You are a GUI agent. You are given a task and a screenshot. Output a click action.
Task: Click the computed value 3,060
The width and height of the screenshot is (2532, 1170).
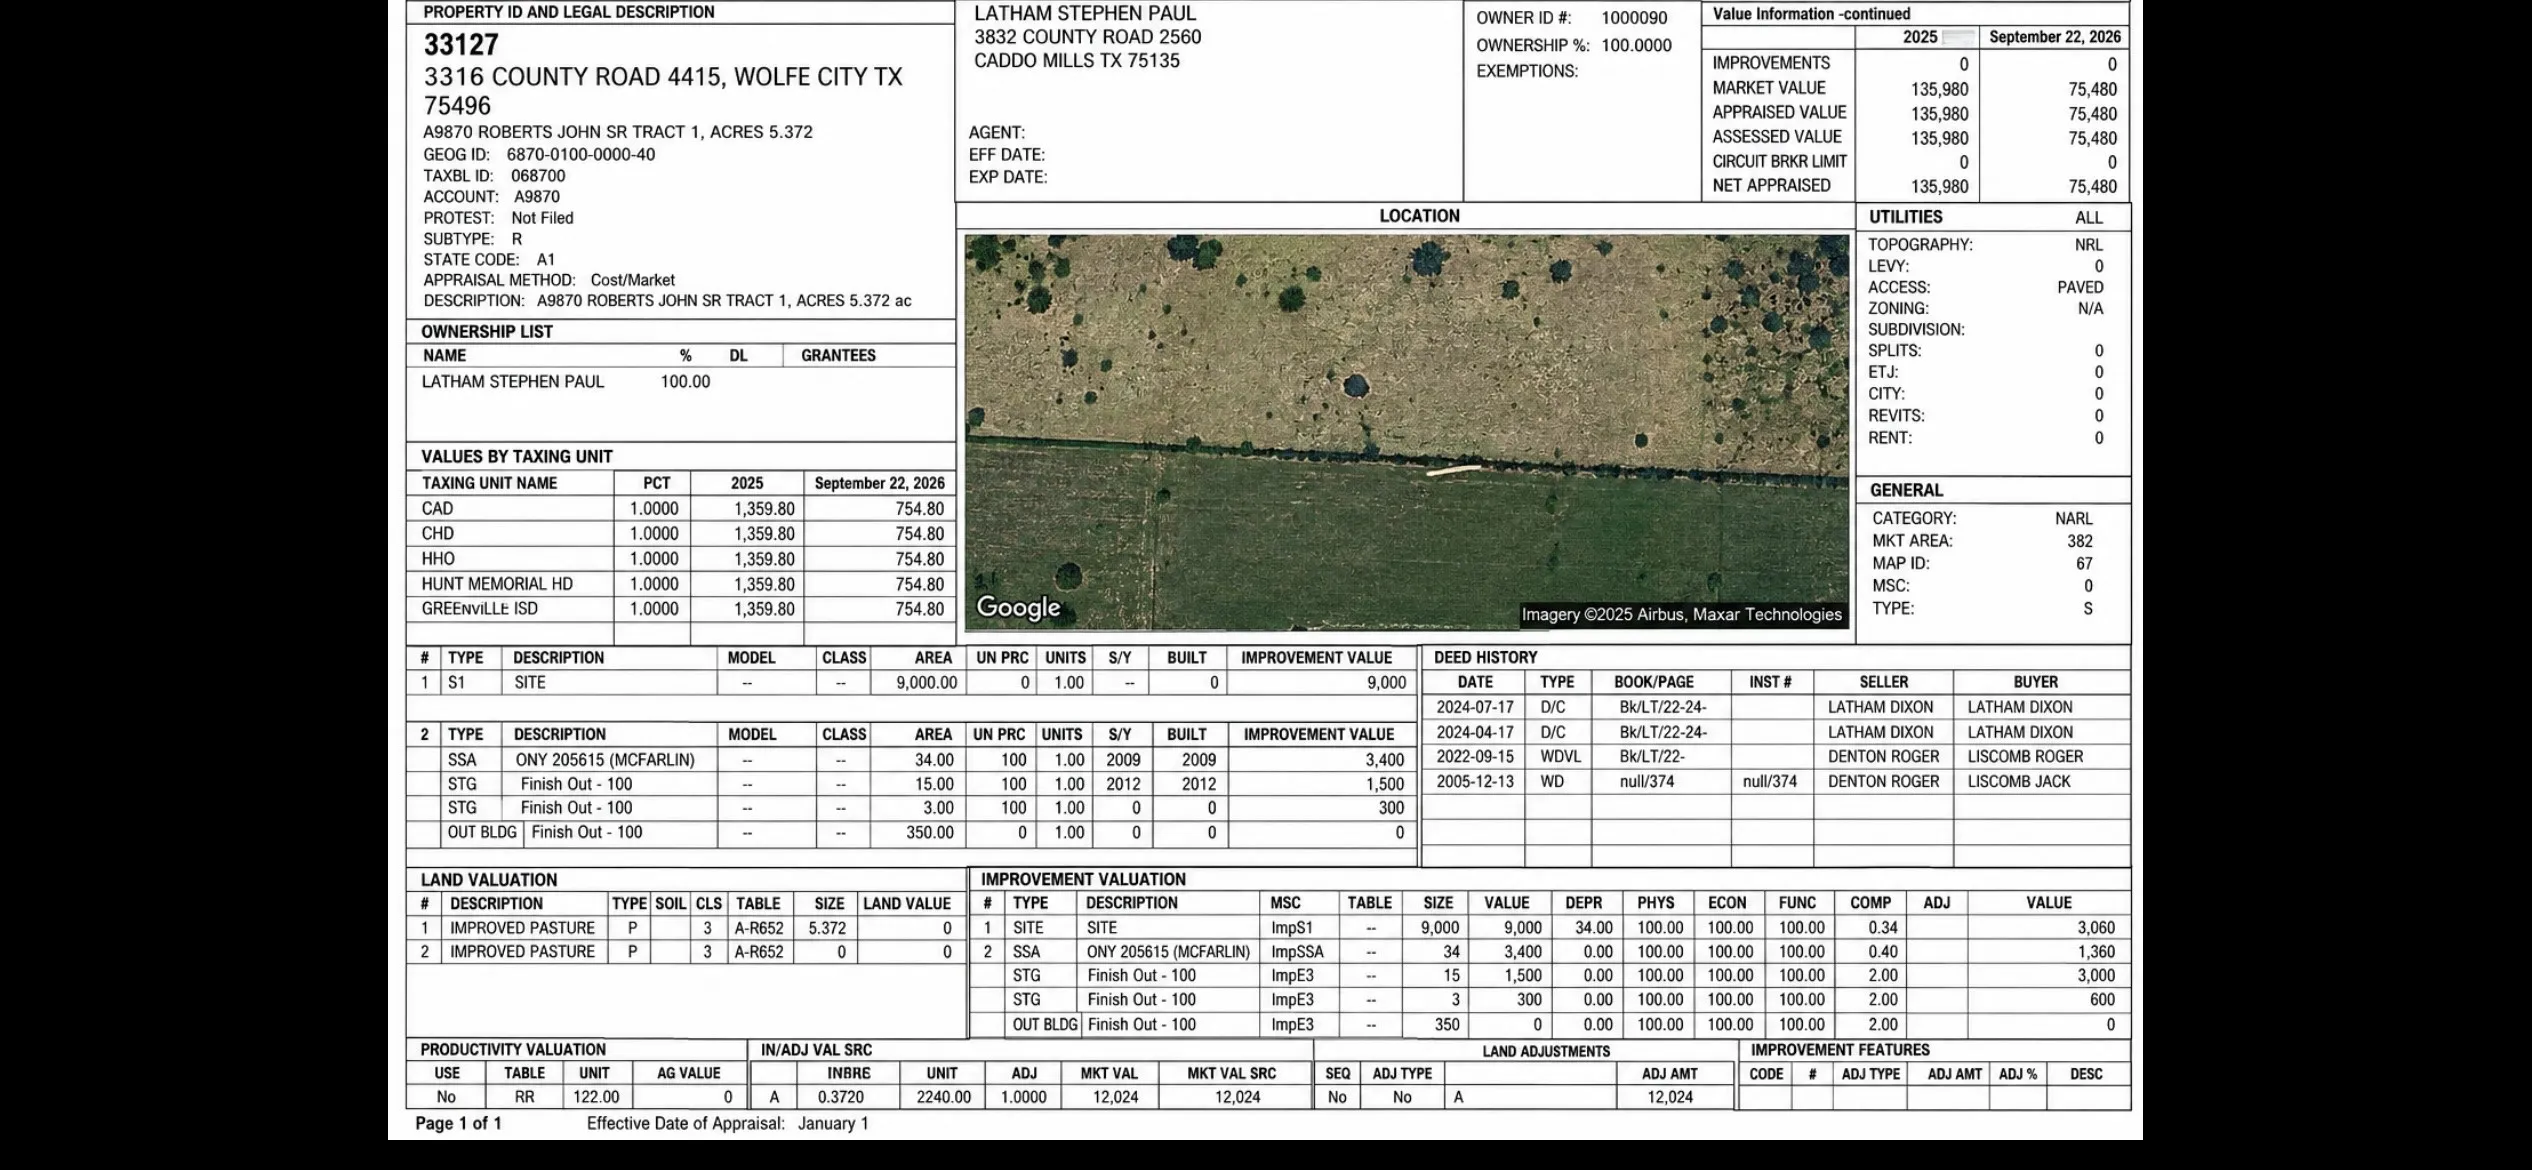[2096, 928]
